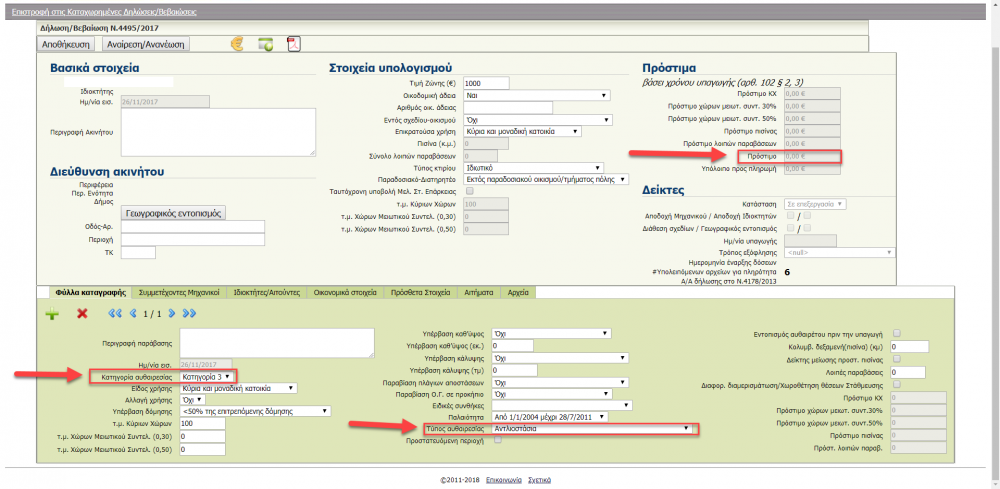Go to next record sheet
Viewport: 1000px width, 489px height.
(172, 314)
